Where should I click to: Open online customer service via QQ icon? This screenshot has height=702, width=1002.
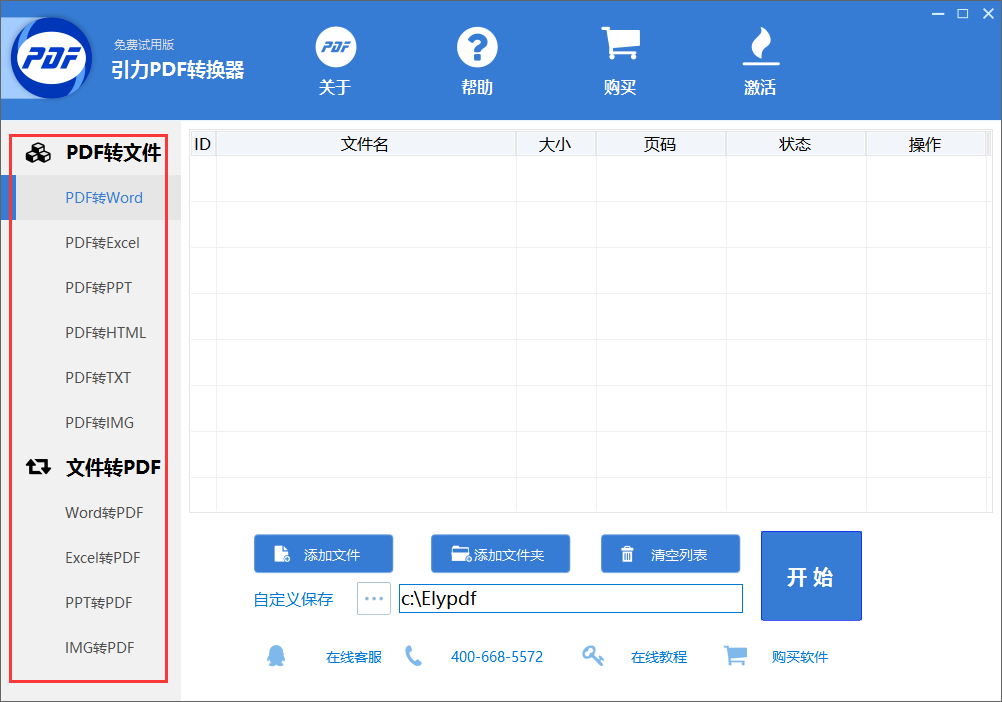277,656
